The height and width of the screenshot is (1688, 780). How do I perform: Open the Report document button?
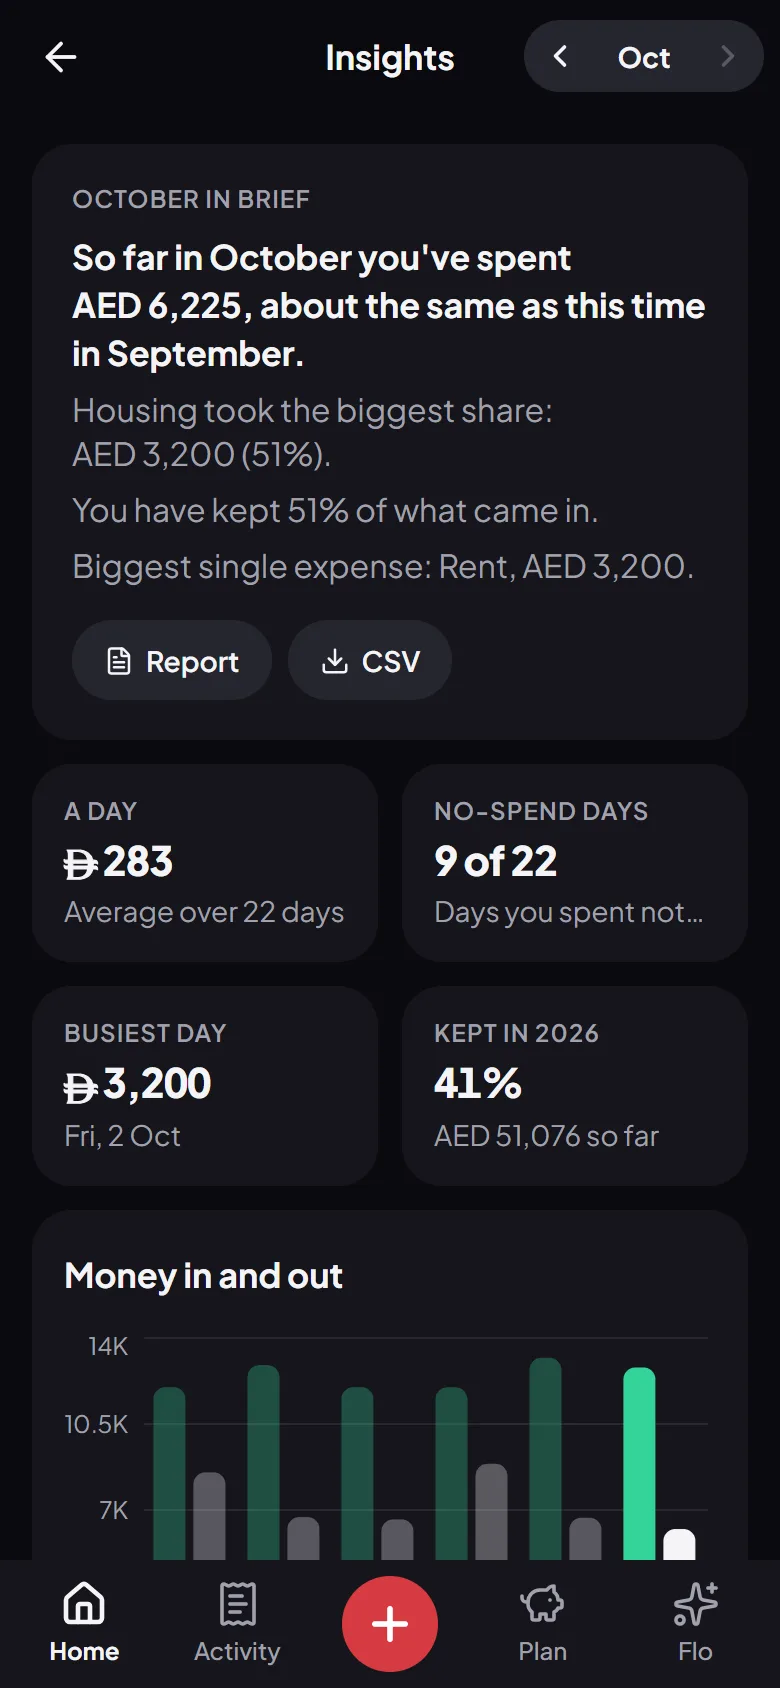(x=172, y=661)
